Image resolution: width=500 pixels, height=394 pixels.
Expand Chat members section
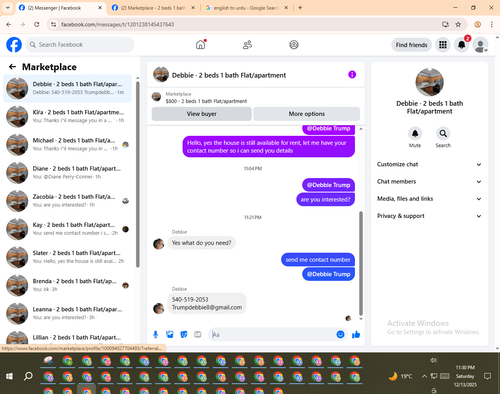429,182
